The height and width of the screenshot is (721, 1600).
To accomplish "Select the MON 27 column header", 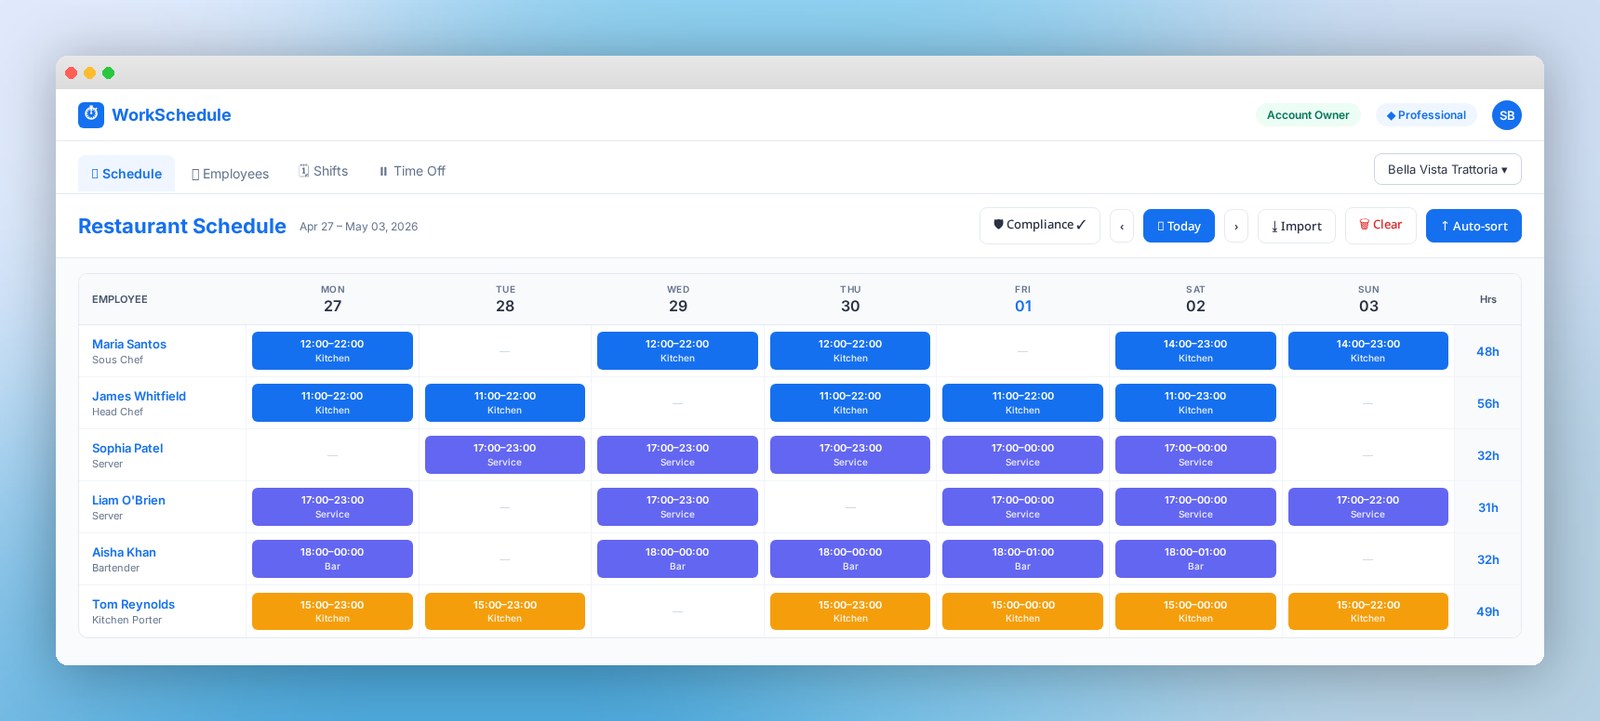I will coord(332,299).
